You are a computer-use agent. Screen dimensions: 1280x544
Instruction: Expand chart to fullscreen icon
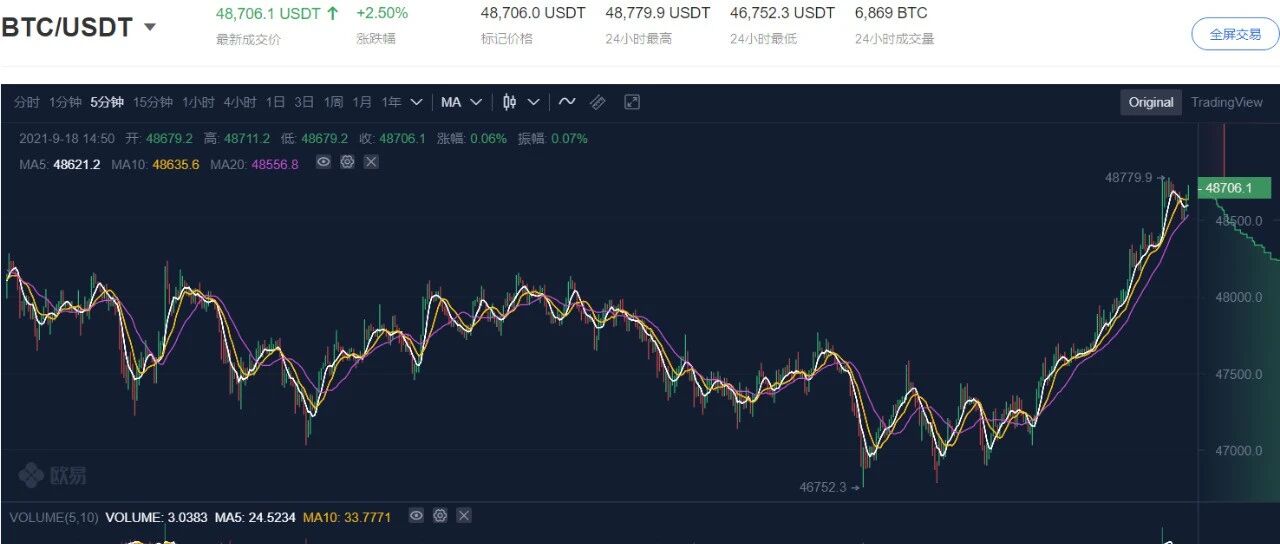coord(632,102)
